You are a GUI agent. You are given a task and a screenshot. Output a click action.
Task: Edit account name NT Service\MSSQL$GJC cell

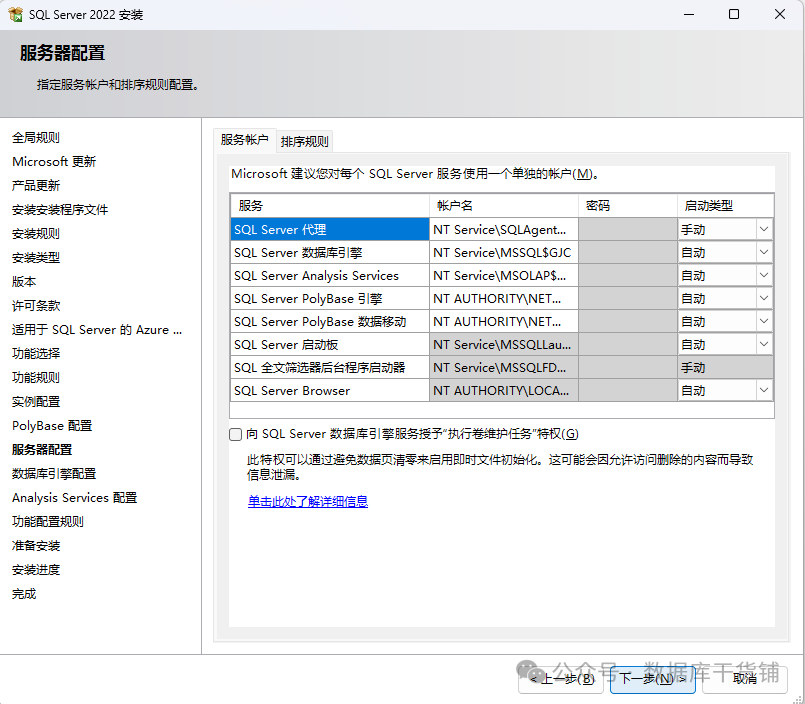[x=504, y=253]
